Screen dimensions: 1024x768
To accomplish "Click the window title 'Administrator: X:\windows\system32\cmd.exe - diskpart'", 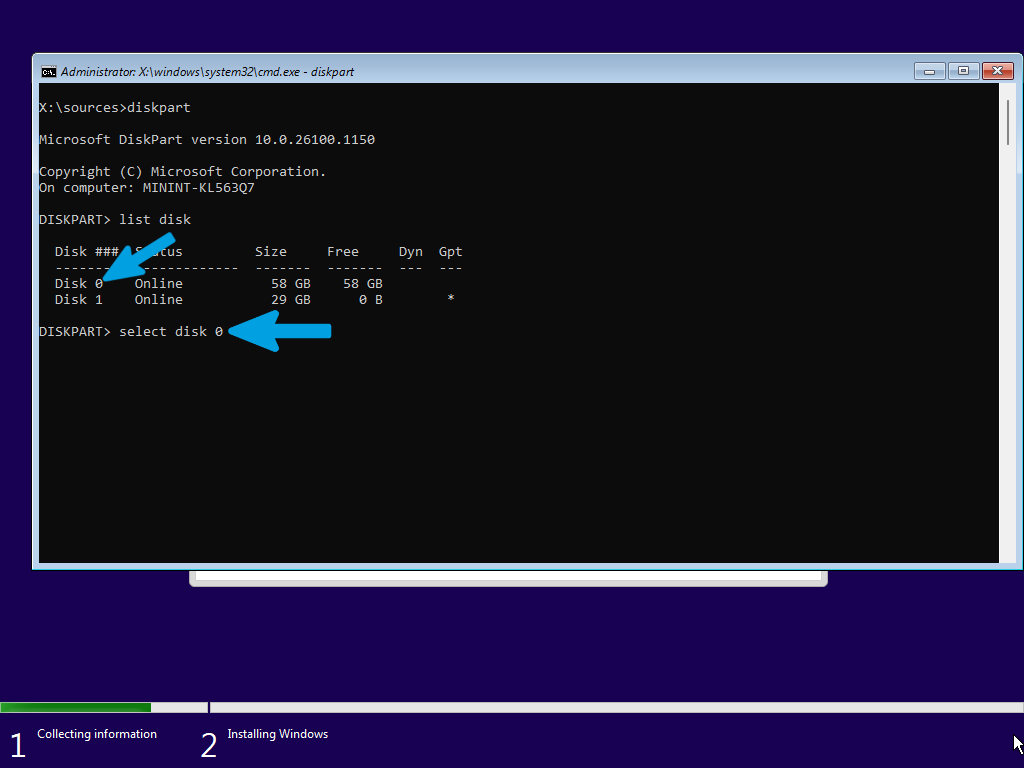I will click(x=207, y=72).
